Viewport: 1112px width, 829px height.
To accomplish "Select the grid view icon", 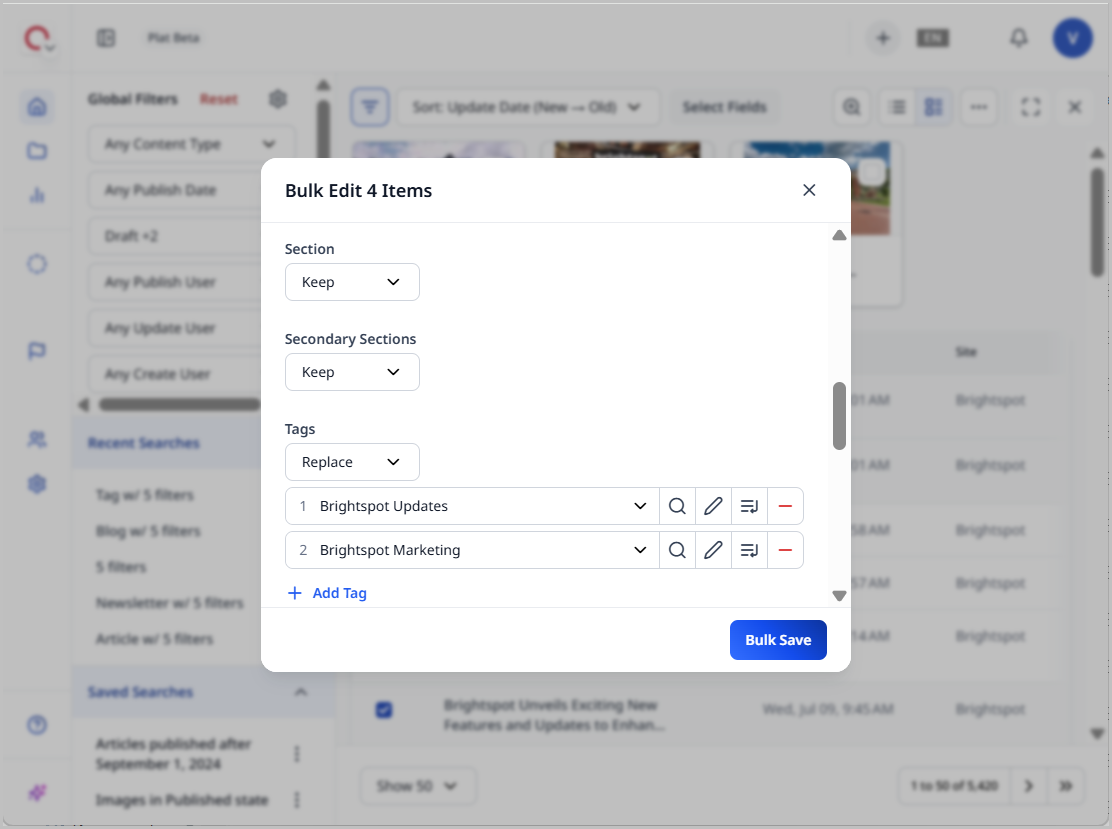I will 933,107.
